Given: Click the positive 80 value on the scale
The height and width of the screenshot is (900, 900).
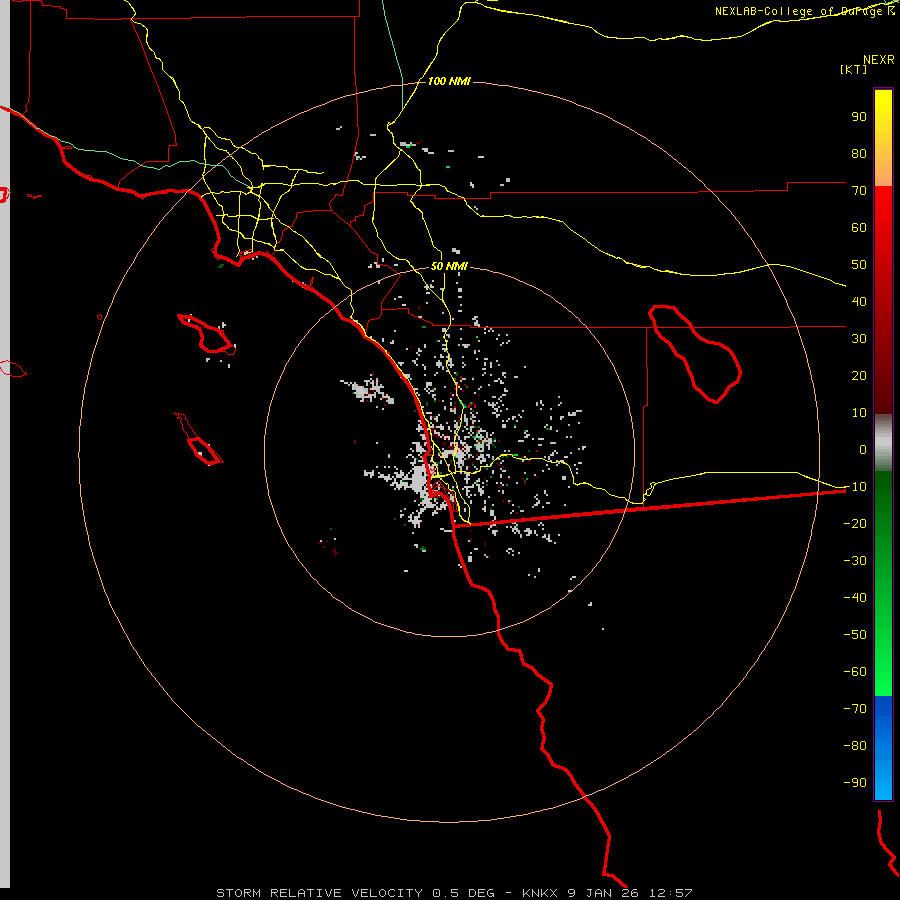Looking at the screenshot, I should pos(859,154).
